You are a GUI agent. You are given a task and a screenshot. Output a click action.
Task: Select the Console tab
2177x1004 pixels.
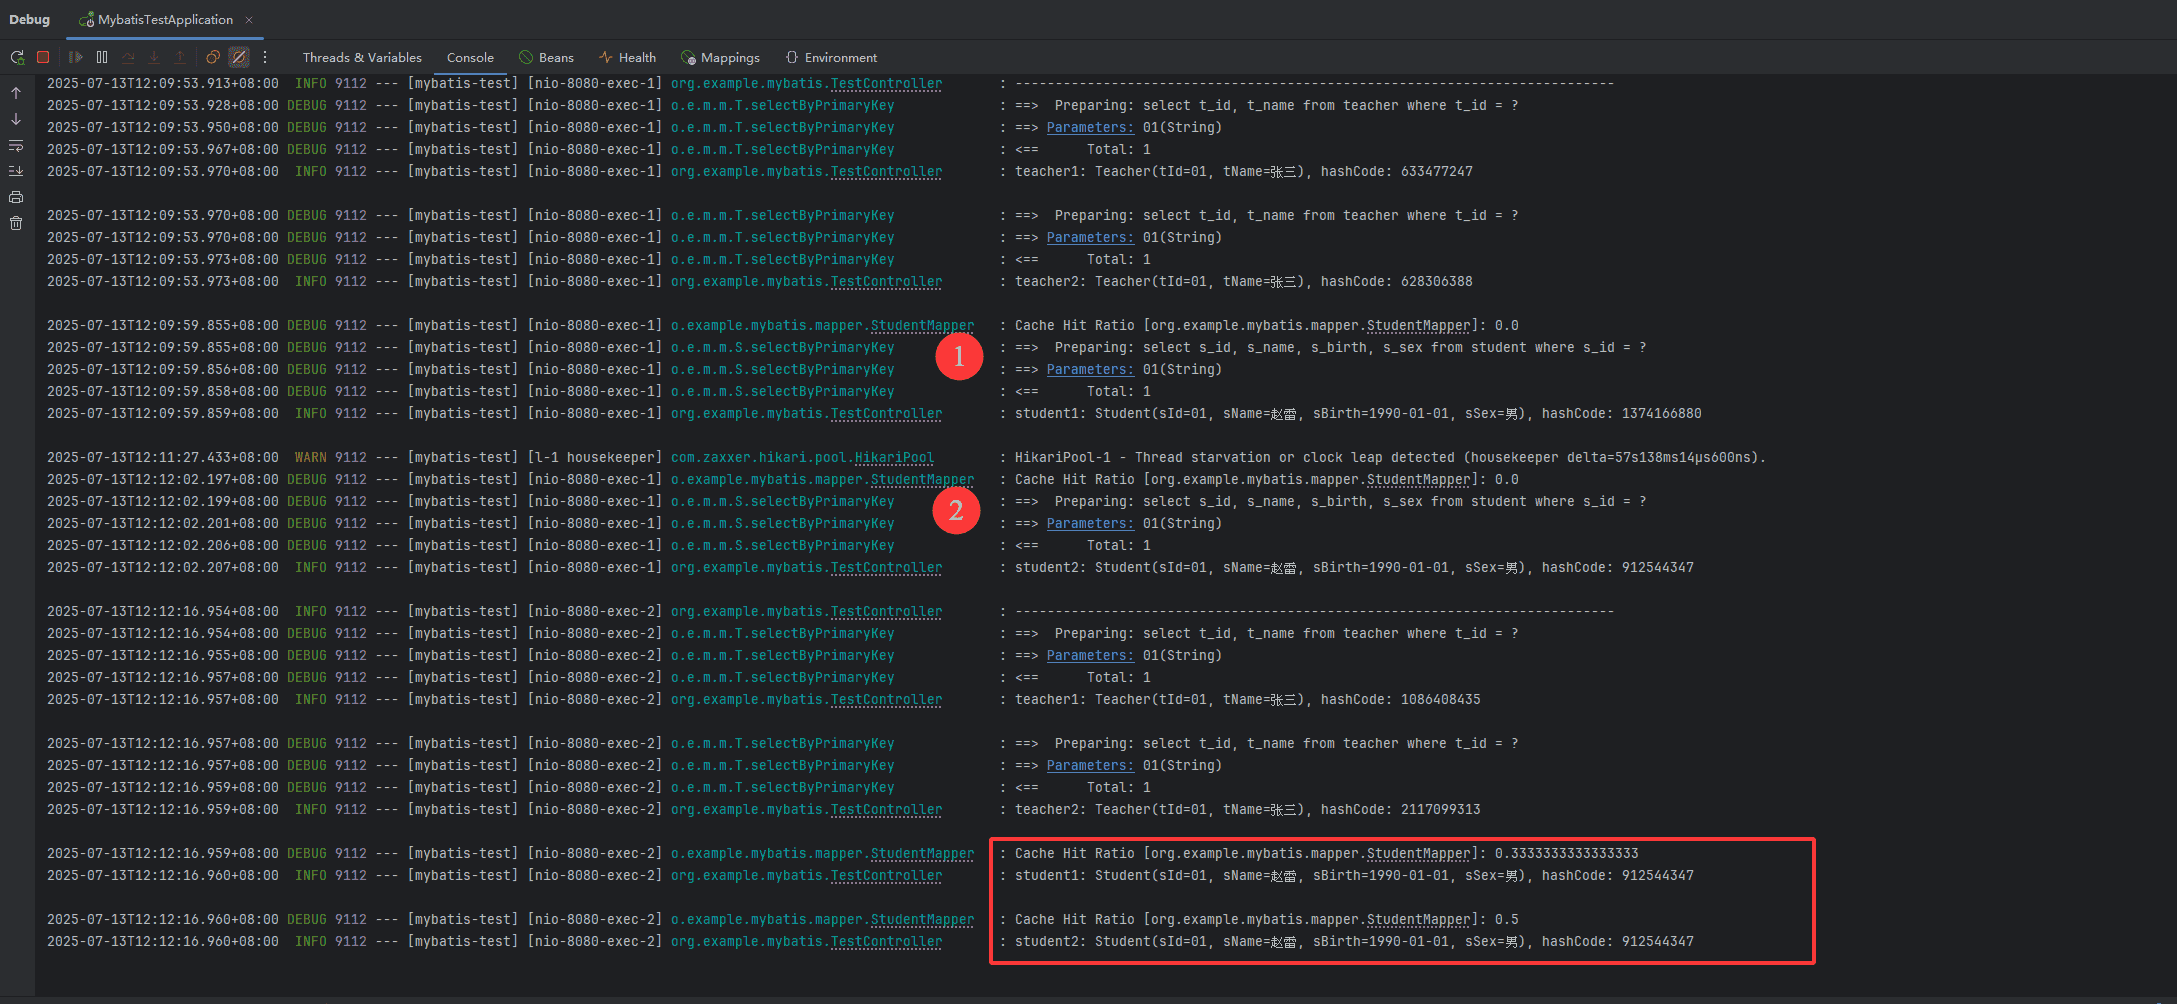pyautogui.click(x=470, y=57)
